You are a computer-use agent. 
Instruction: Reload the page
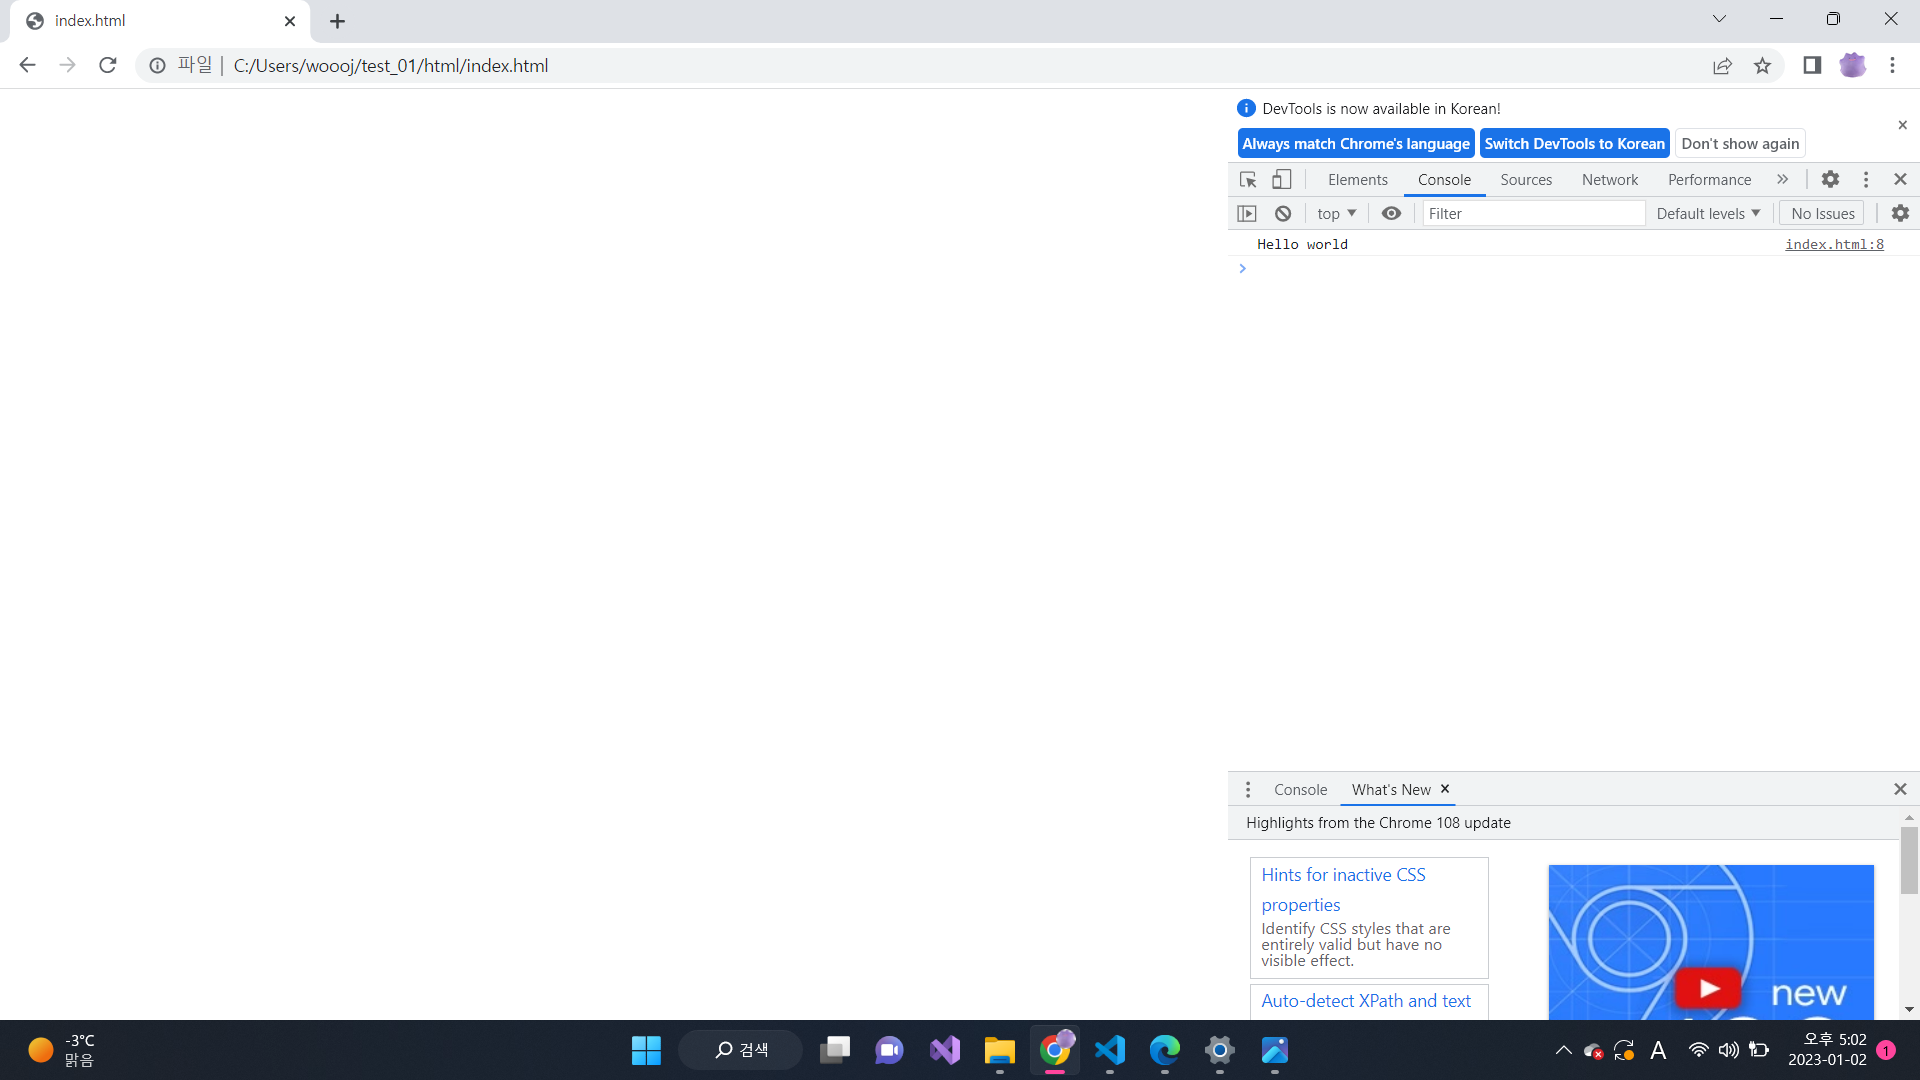point(108,66)
